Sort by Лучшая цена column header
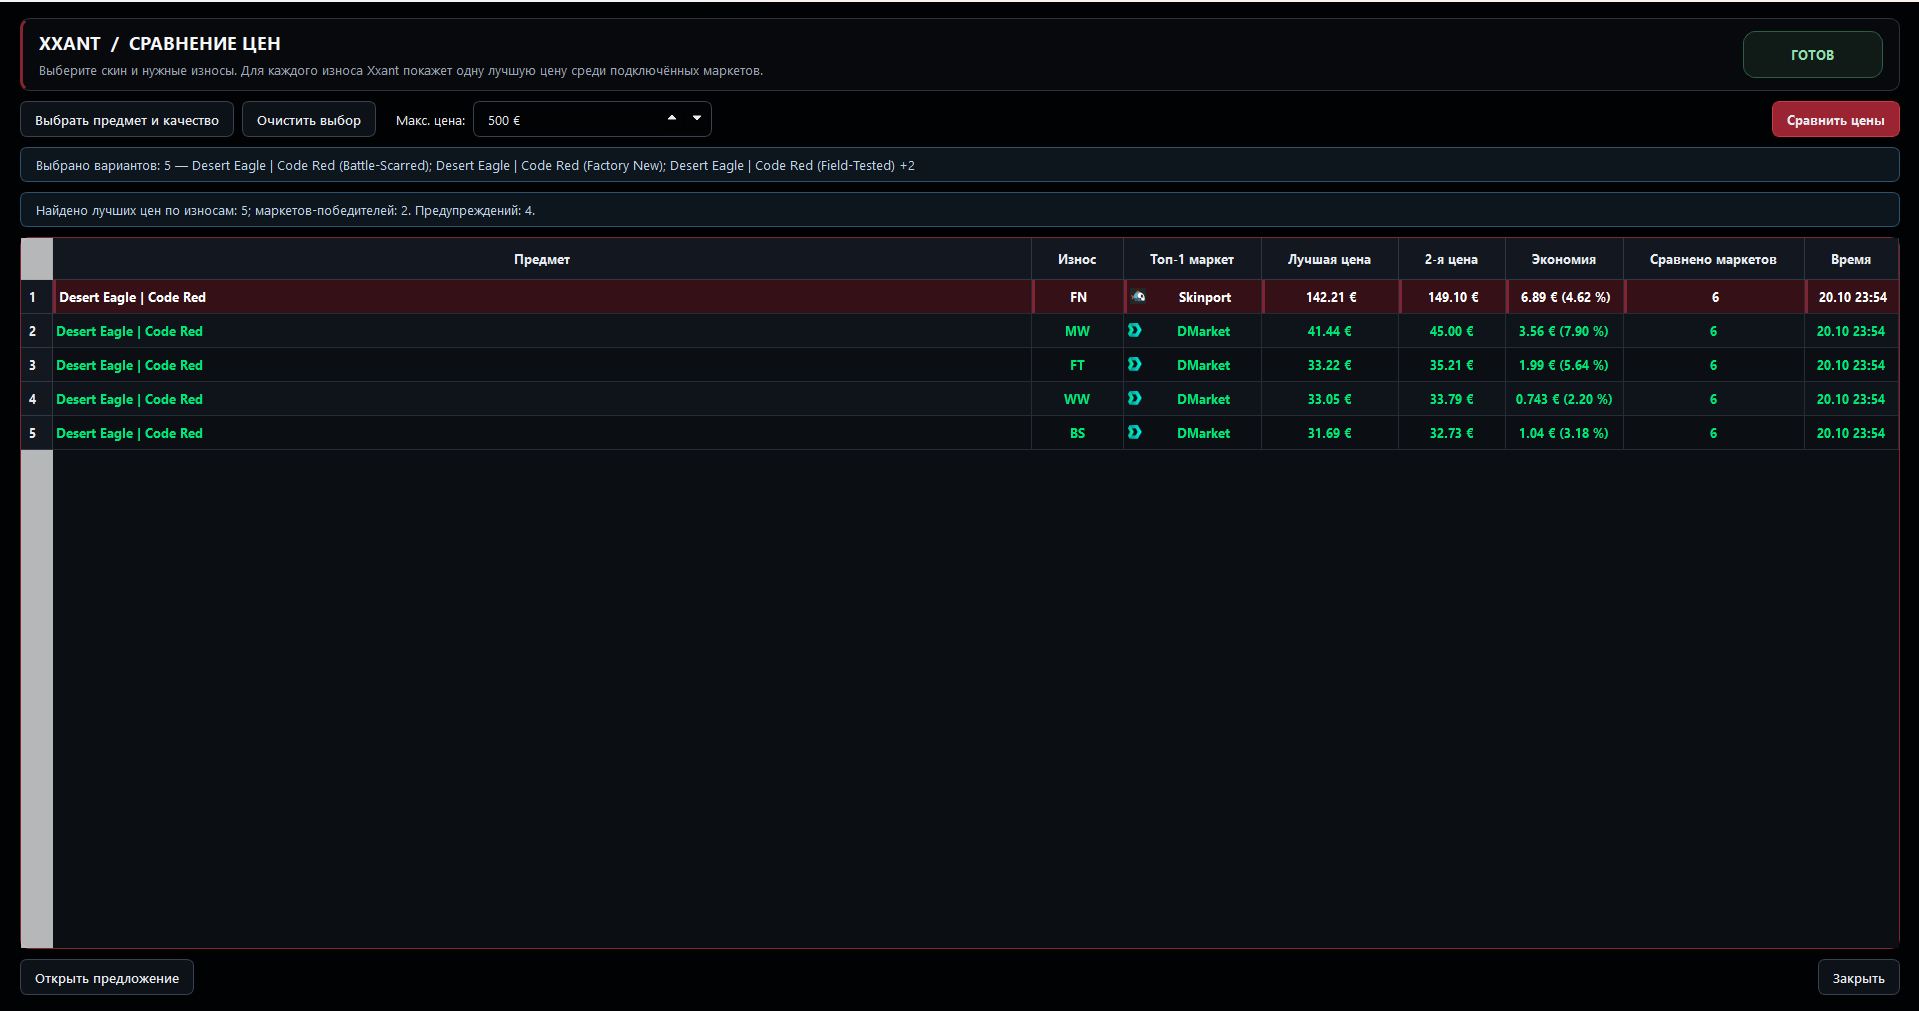The width and height of the screenshot is (1919, 1011). tap(1329, 259)
